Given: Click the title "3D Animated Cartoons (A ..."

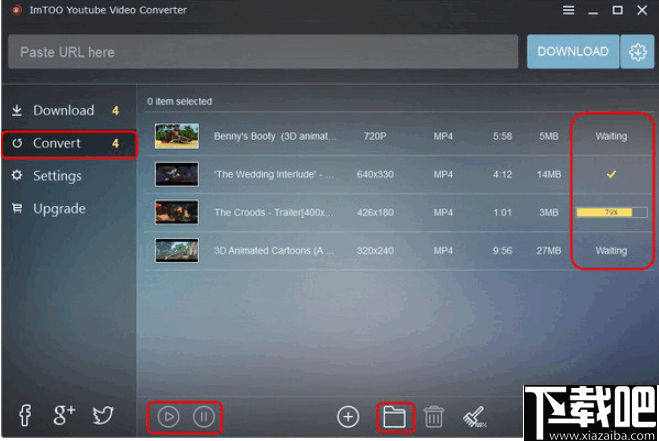Looking at the screenshot, I should click(274, 251).
